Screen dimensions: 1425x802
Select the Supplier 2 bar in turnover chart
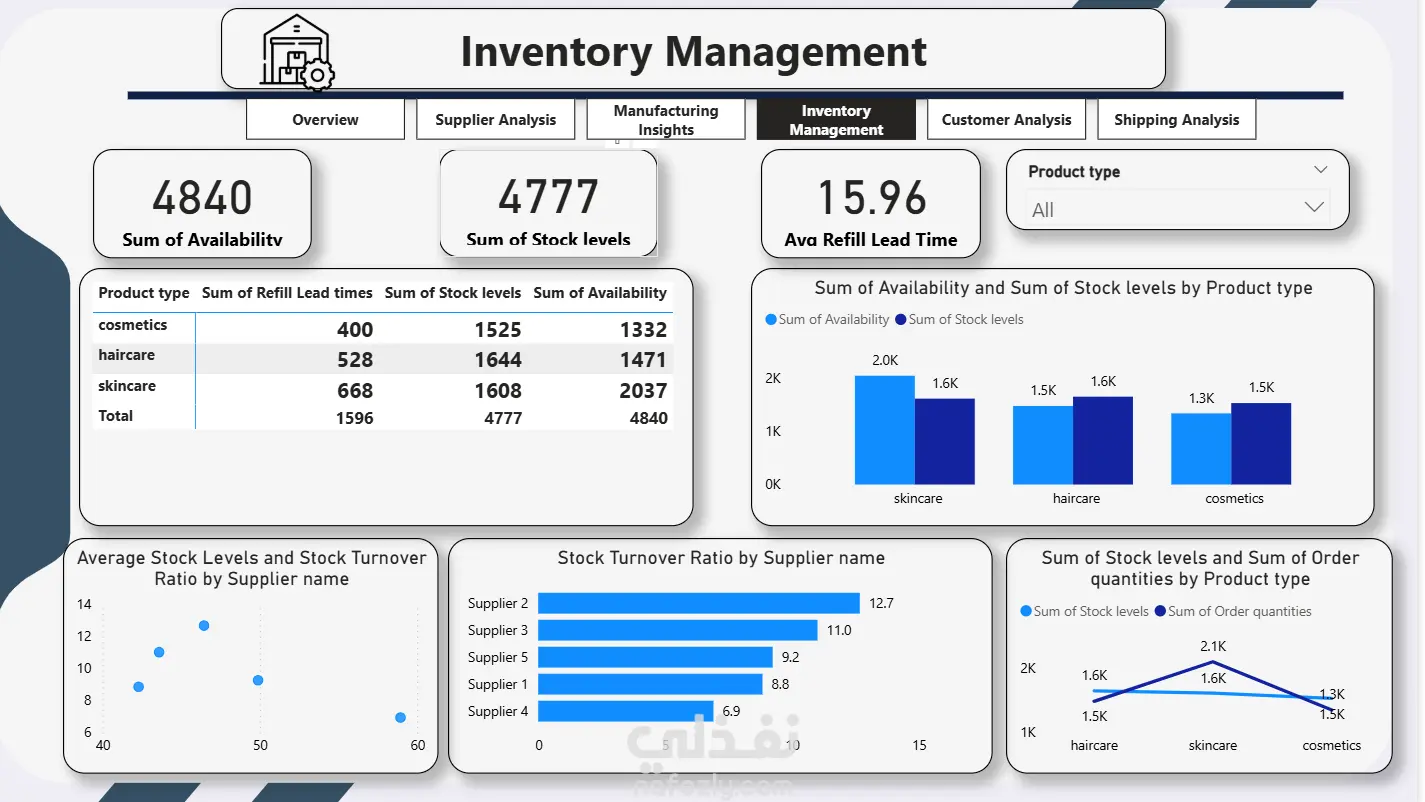coord(699,603)
